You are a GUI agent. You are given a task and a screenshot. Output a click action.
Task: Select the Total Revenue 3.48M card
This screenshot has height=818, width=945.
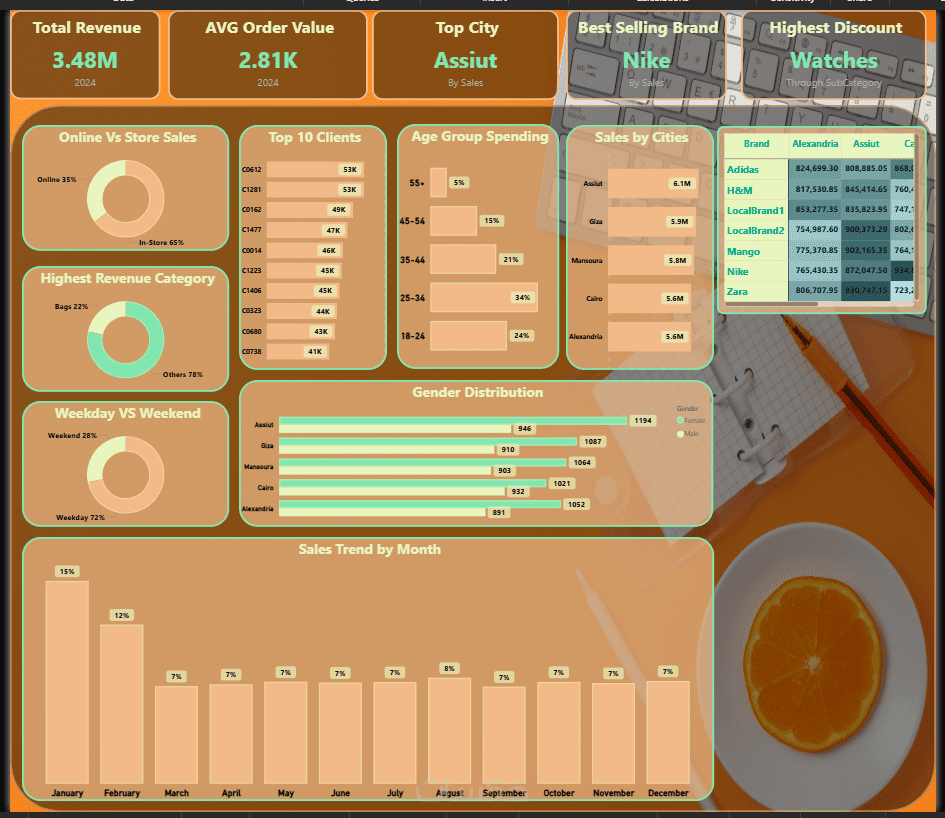click(x=85, y=55)
